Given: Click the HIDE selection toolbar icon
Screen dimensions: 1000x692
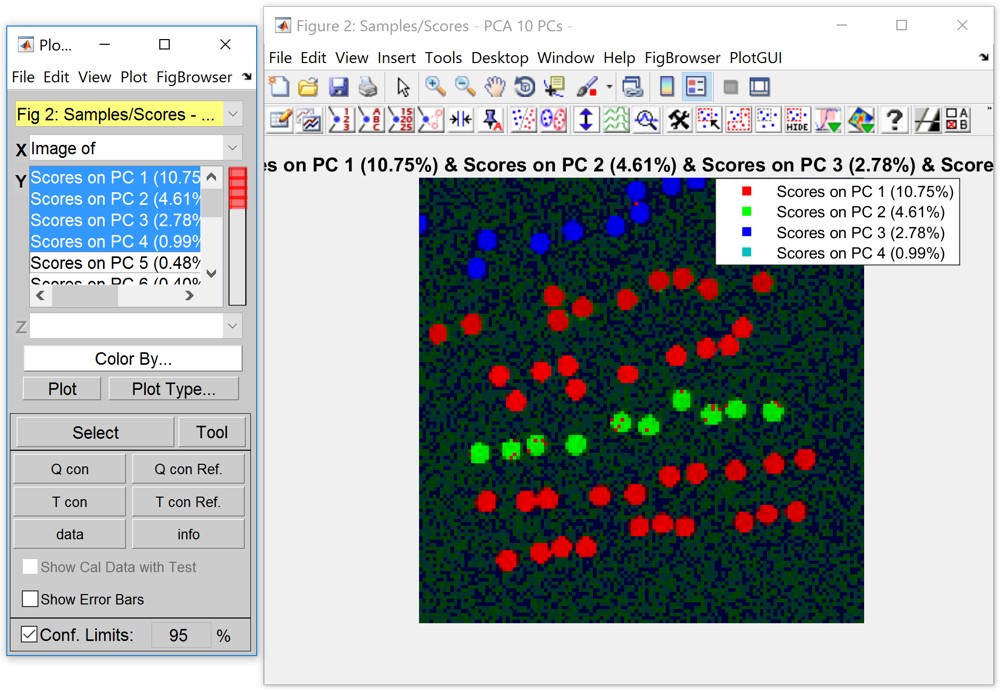Looking at the screenshot, I should click(797, 121).
